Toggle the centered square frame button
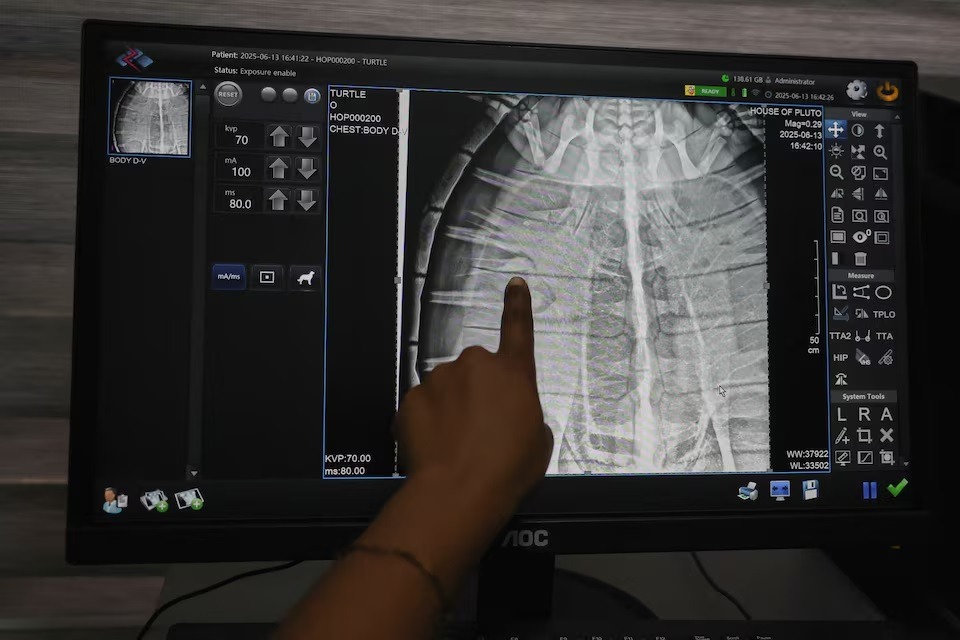960x640 pixels. pyautogui.click(x=267, y=277)
